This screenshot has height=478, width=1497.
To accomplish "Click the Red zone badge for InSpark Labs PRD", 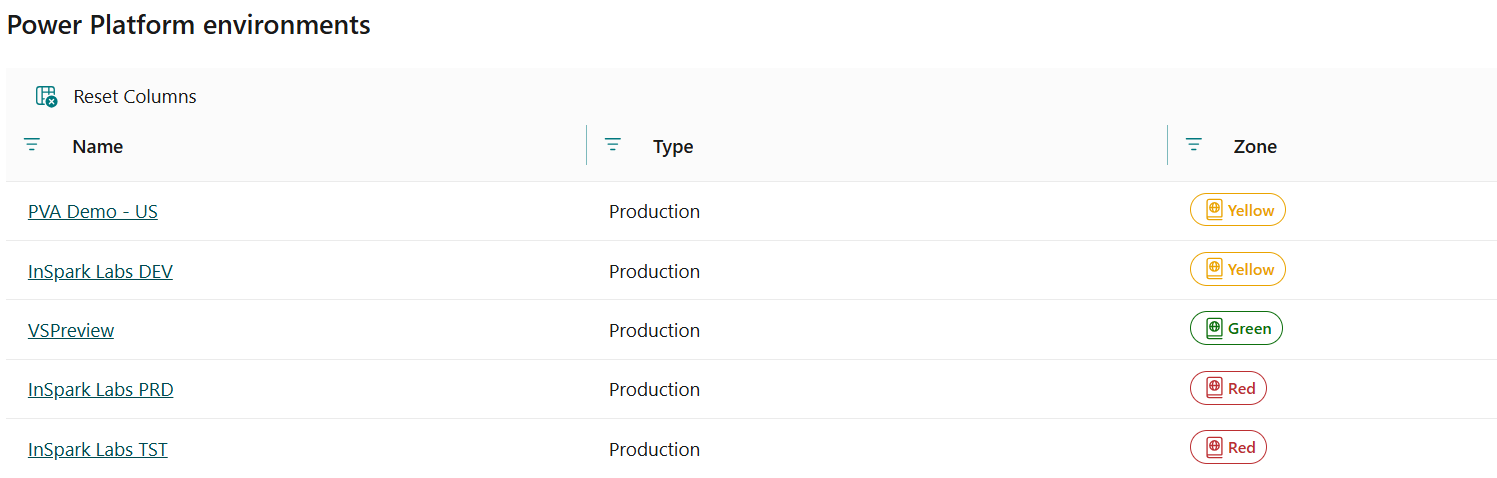I will pyautogui.click(x=1228, y=388).
